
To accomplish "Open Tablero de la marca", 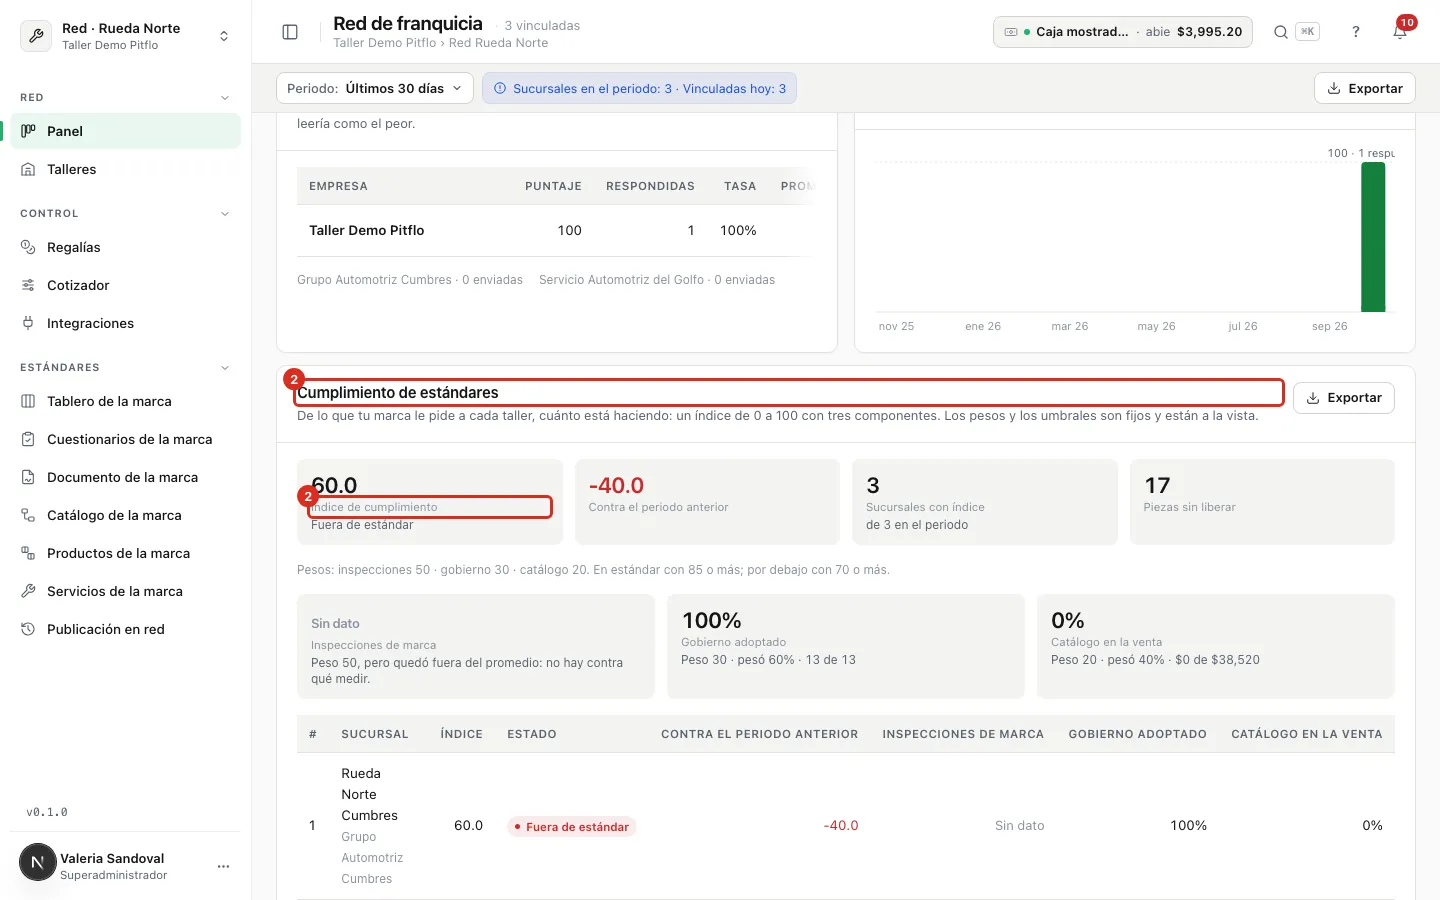I will coord(126,401).
